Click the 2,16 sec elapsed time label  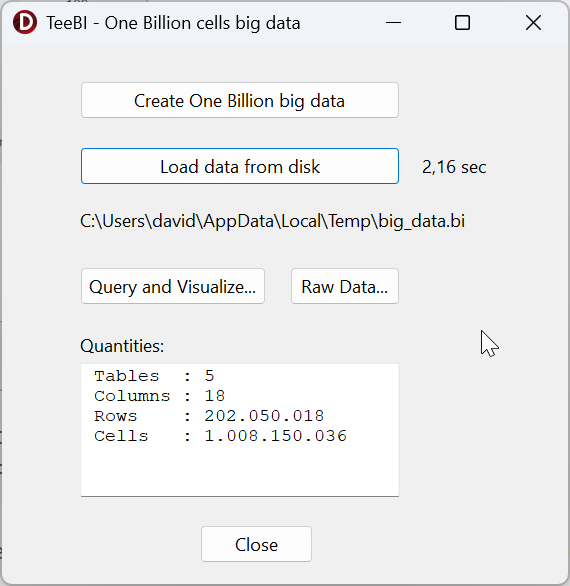(x=454, y=167)
